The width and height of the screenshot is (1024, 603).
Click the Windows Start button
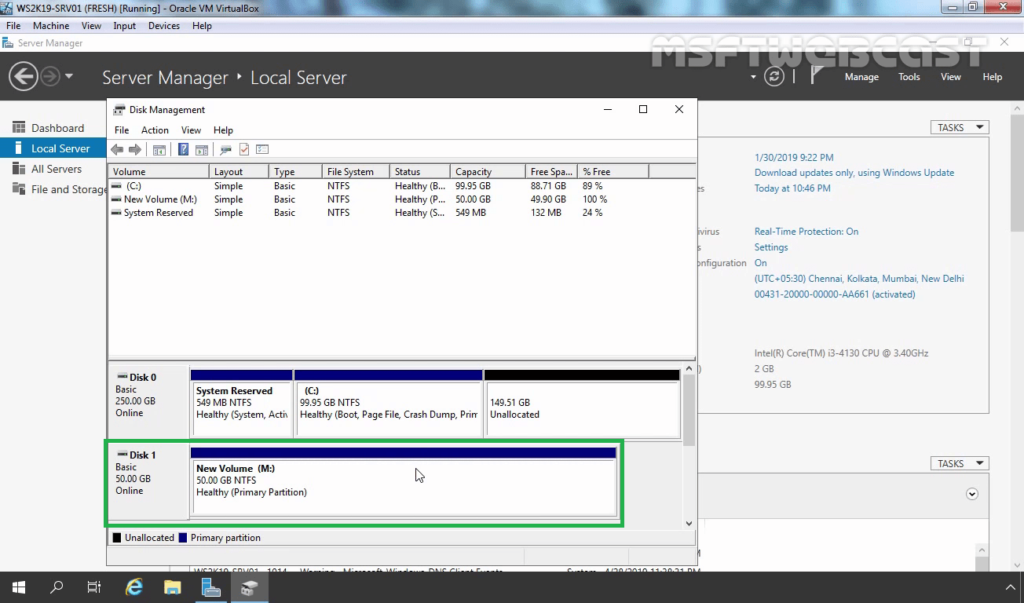click(18, 587)
